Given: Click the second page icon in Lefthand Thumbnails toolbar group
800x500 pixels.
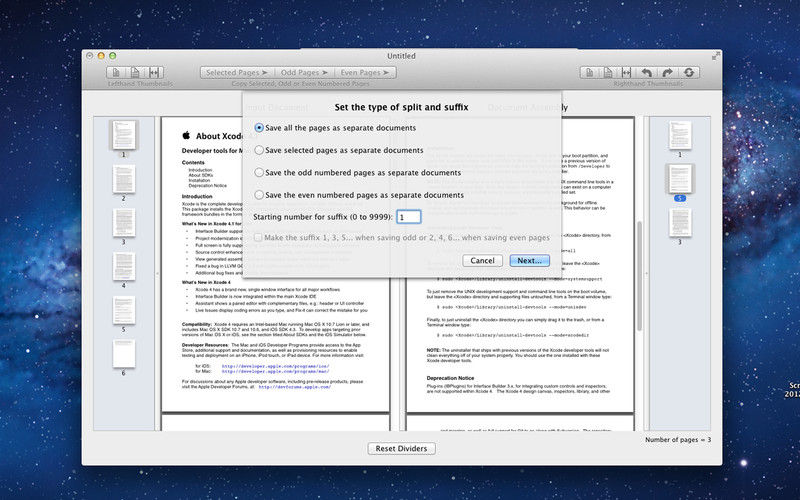Looking at the screenshot, I should click(135, 72).
